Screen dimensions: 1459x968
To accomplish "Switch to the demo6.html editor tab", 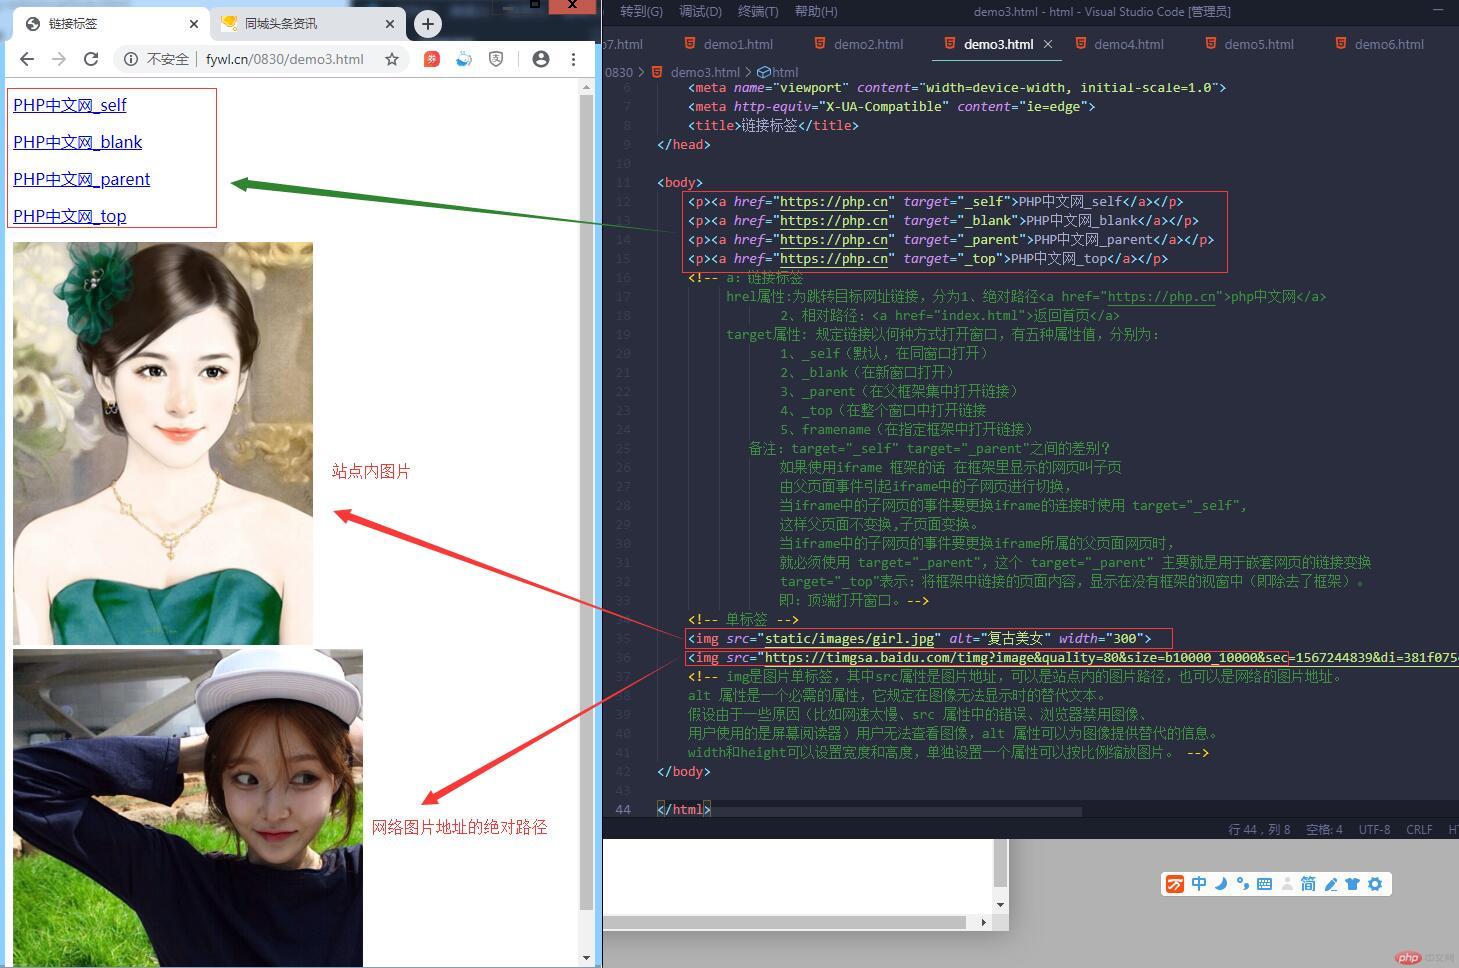I will 1379,44.
